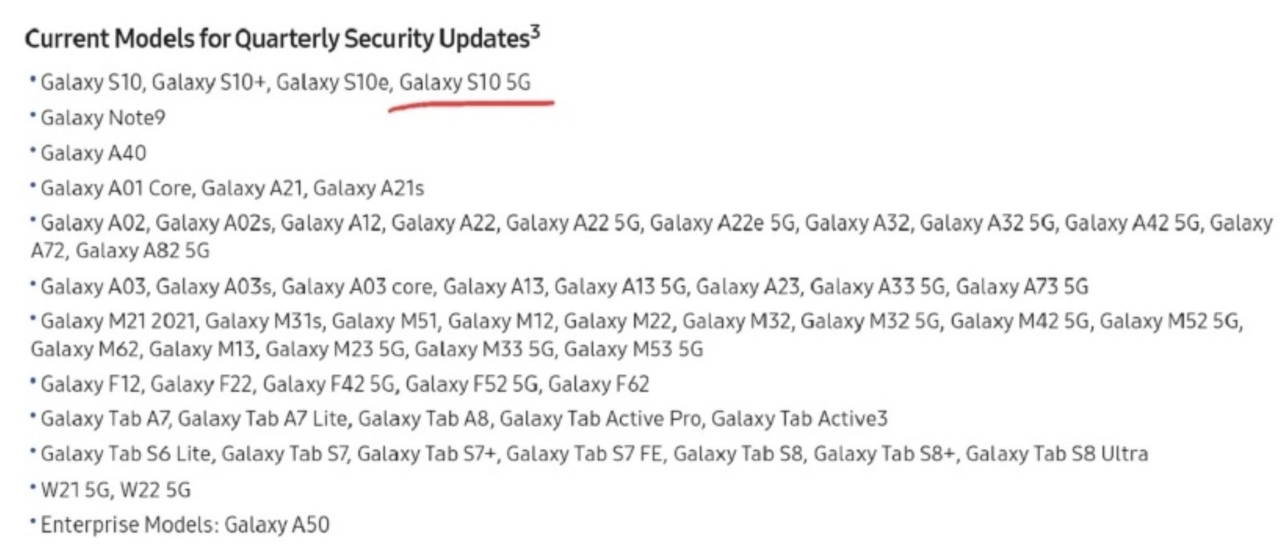Select the Galaxy Note9 list item
Viewport: 1280px width, 558px height.
103,118
